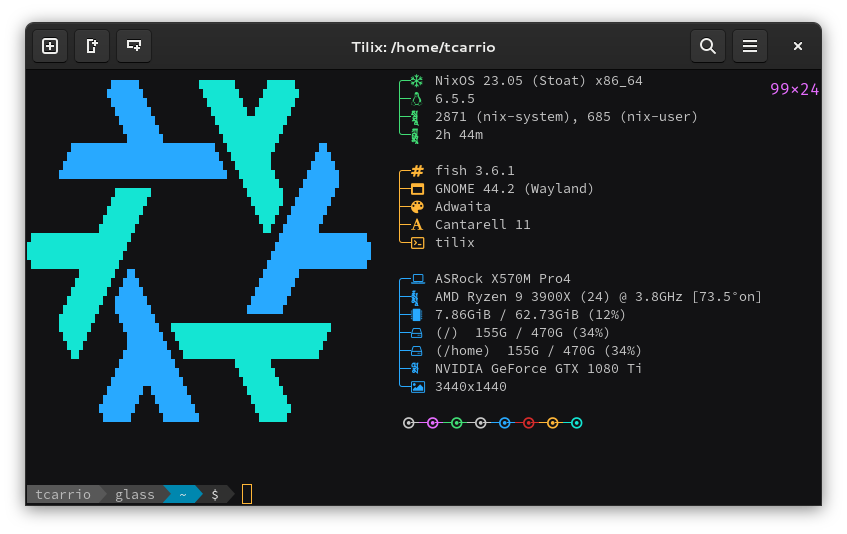Click the blue color dot

point(505,423)
